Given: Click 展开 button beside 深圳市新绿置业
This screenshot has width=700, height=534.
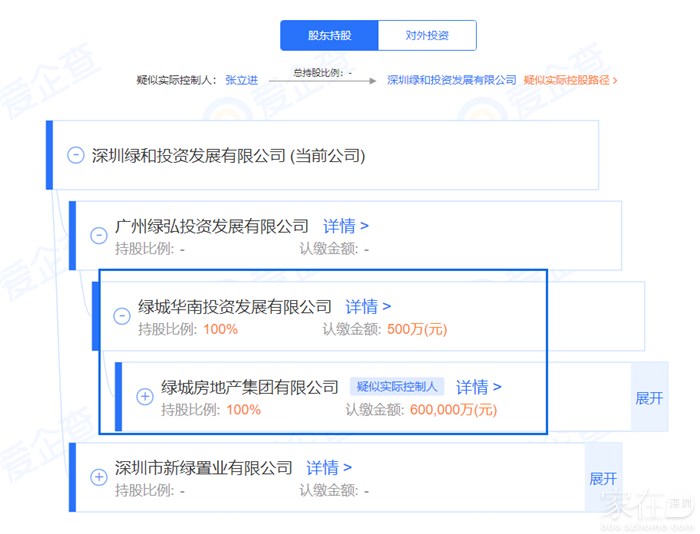Looking at the screenshot, I should 603,478.
